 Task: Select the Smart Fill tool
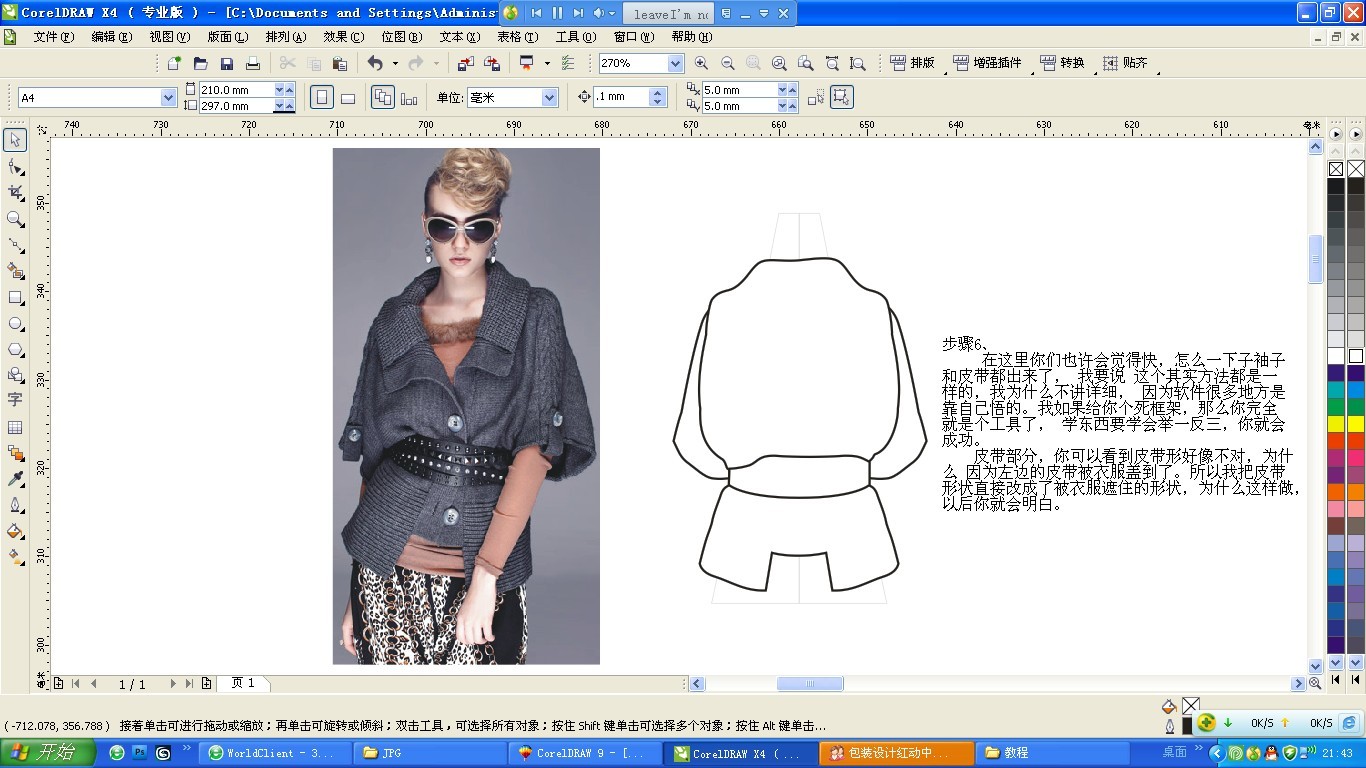click(15, 270)
